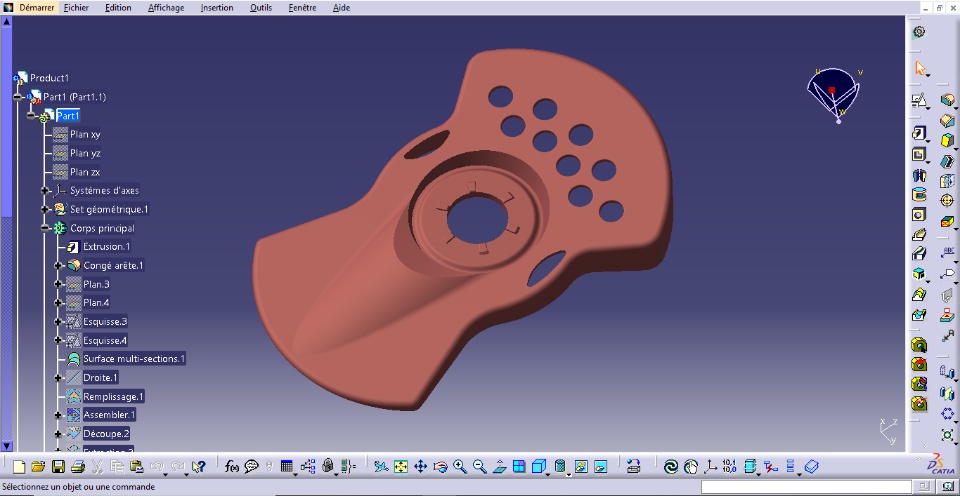Click the spiral update icon
The image size is (960, 496).
pyautogui.click(x=671, y=467)
